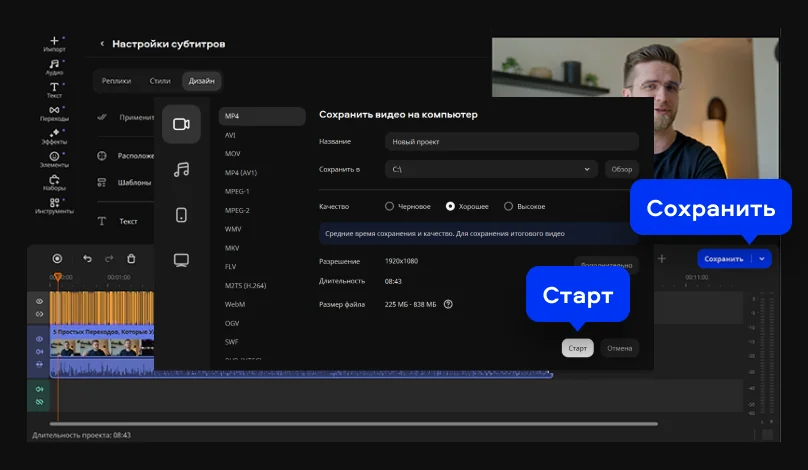The image size is (808, 470).
Task: Hide the top orange track with eye icon
Action: pos(40,301)
